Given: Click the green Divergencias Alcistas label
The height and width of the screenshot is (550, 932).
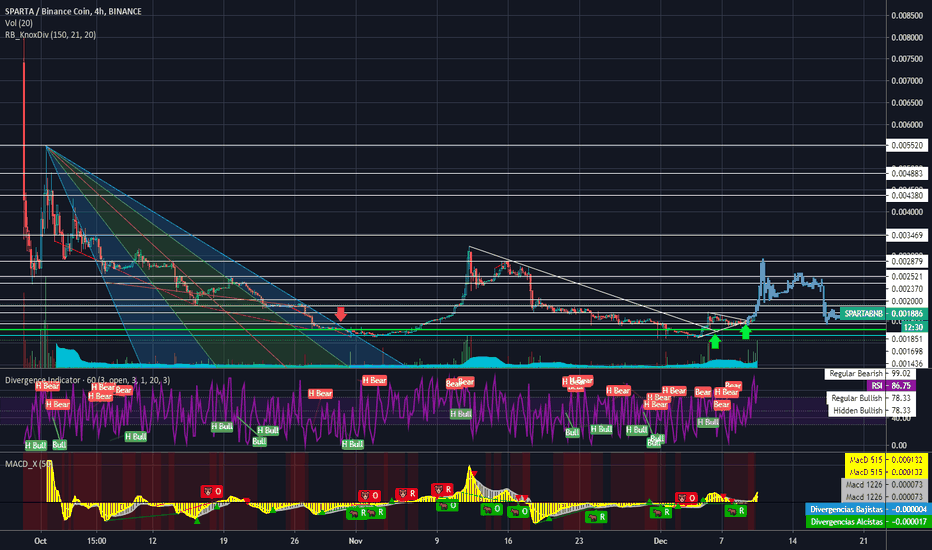Looking at the screenshot, I should click(867, 522).
